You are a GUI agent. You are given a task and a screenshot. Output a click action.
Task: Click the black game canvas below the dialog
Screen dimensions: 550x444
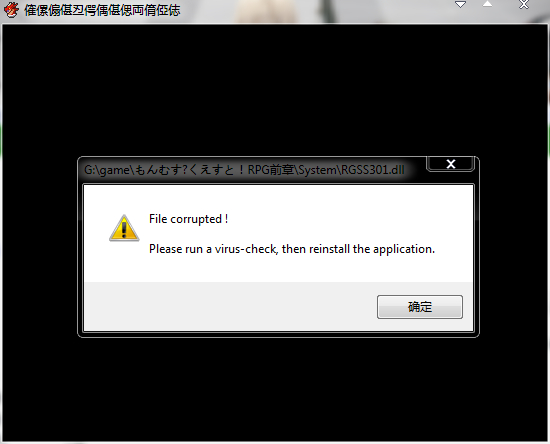(275, 389)
